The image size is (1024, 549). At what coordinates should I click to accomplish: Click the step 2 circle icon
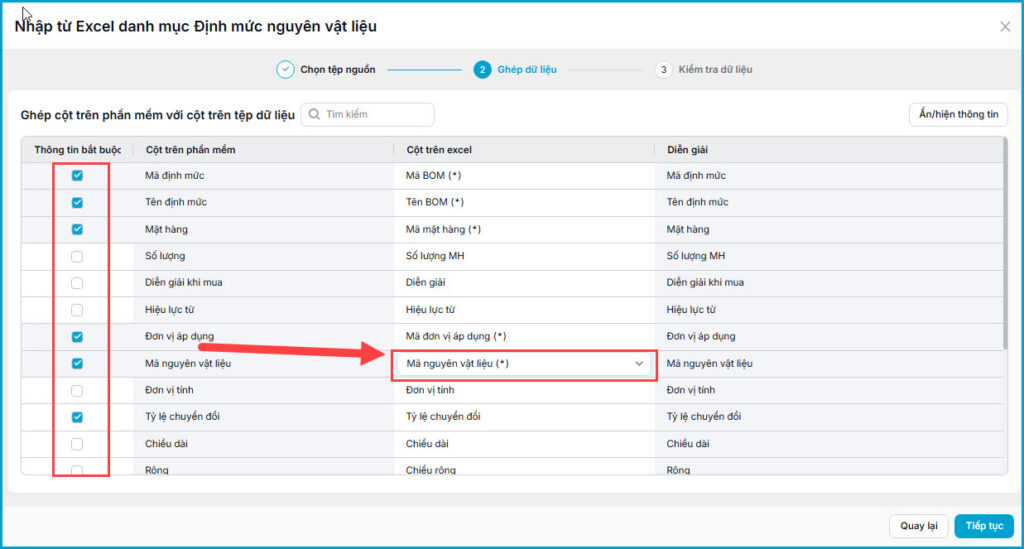point(483,69)
